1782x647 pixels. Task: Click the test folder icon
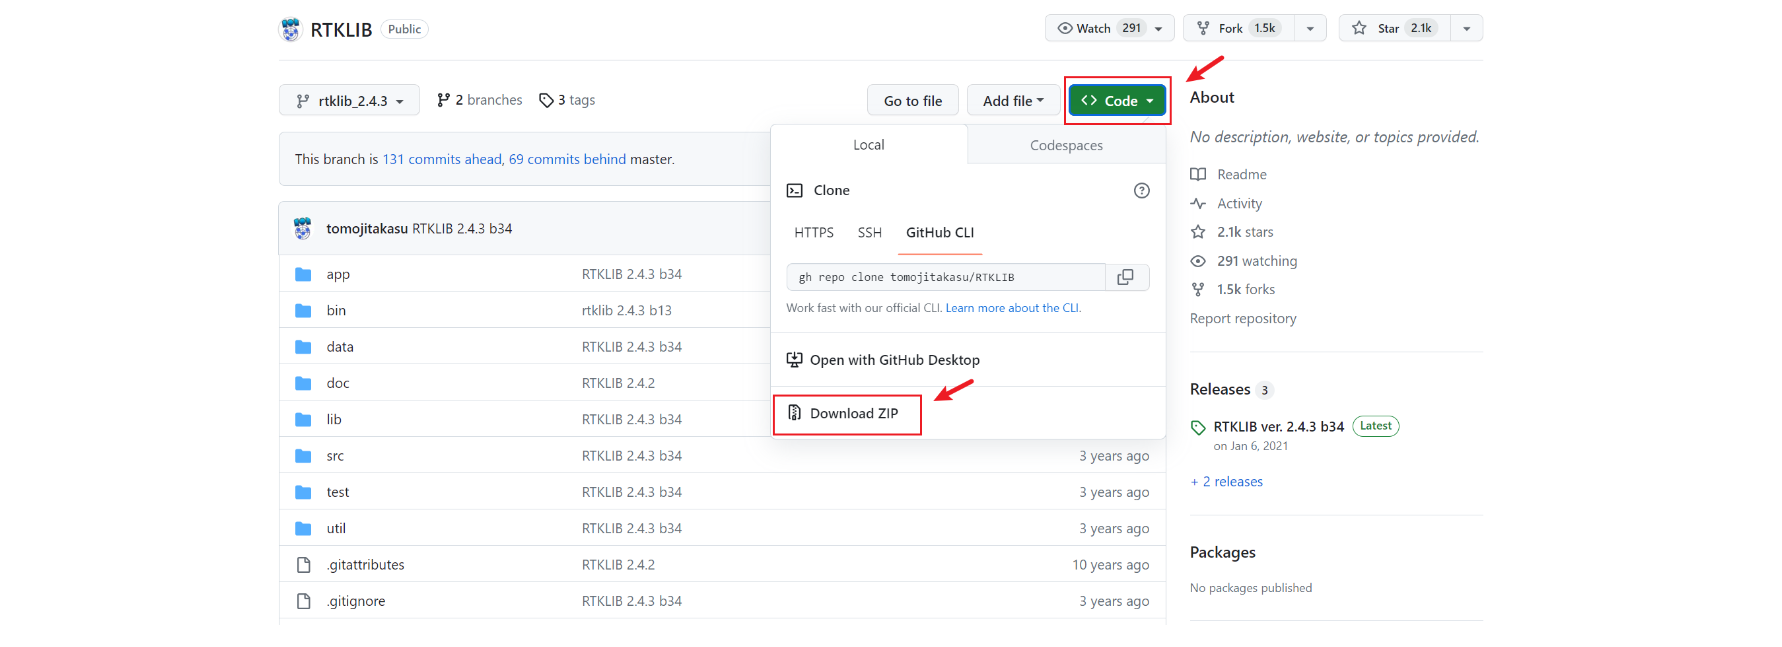tap(303, 492)
